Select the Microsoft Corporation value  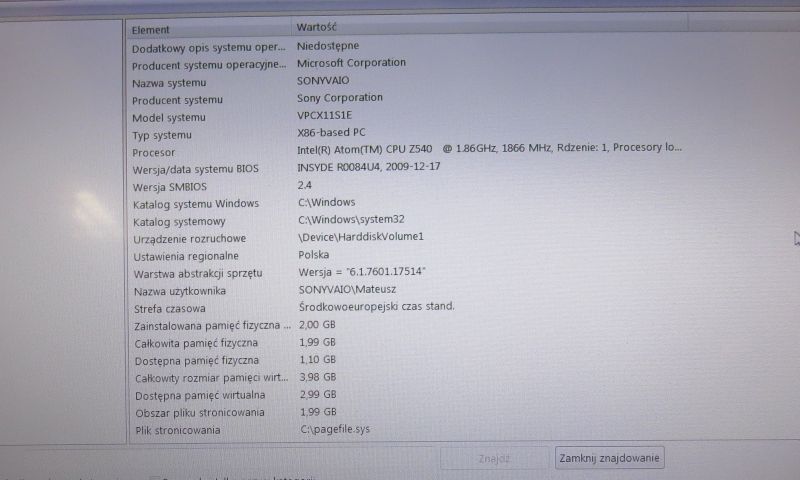(x=352, y=63)
